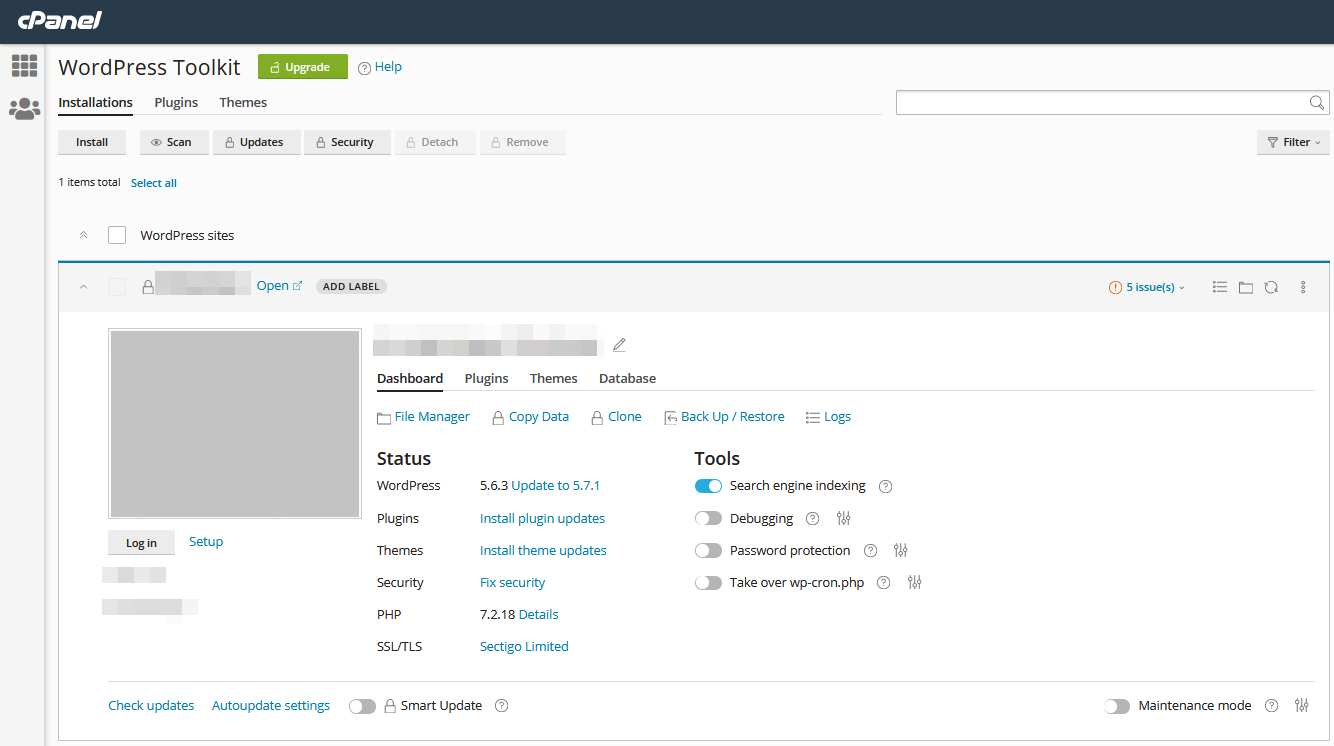Open the three-dot more actions menu
The image size is (1334, 746).
point(1303,287)
